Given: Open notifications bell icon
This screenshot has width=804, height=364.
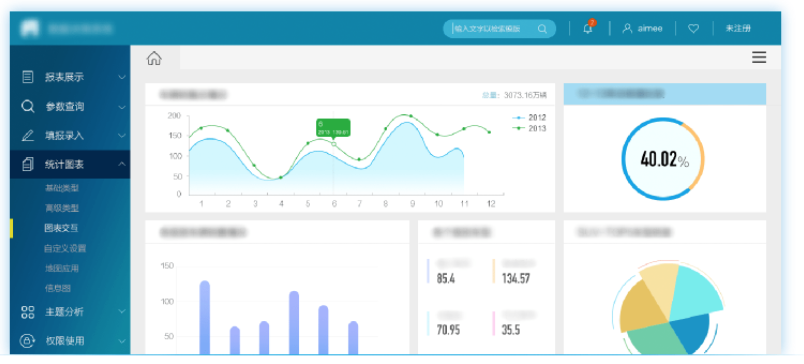Looking at the screenshot, I should [588, 29].
